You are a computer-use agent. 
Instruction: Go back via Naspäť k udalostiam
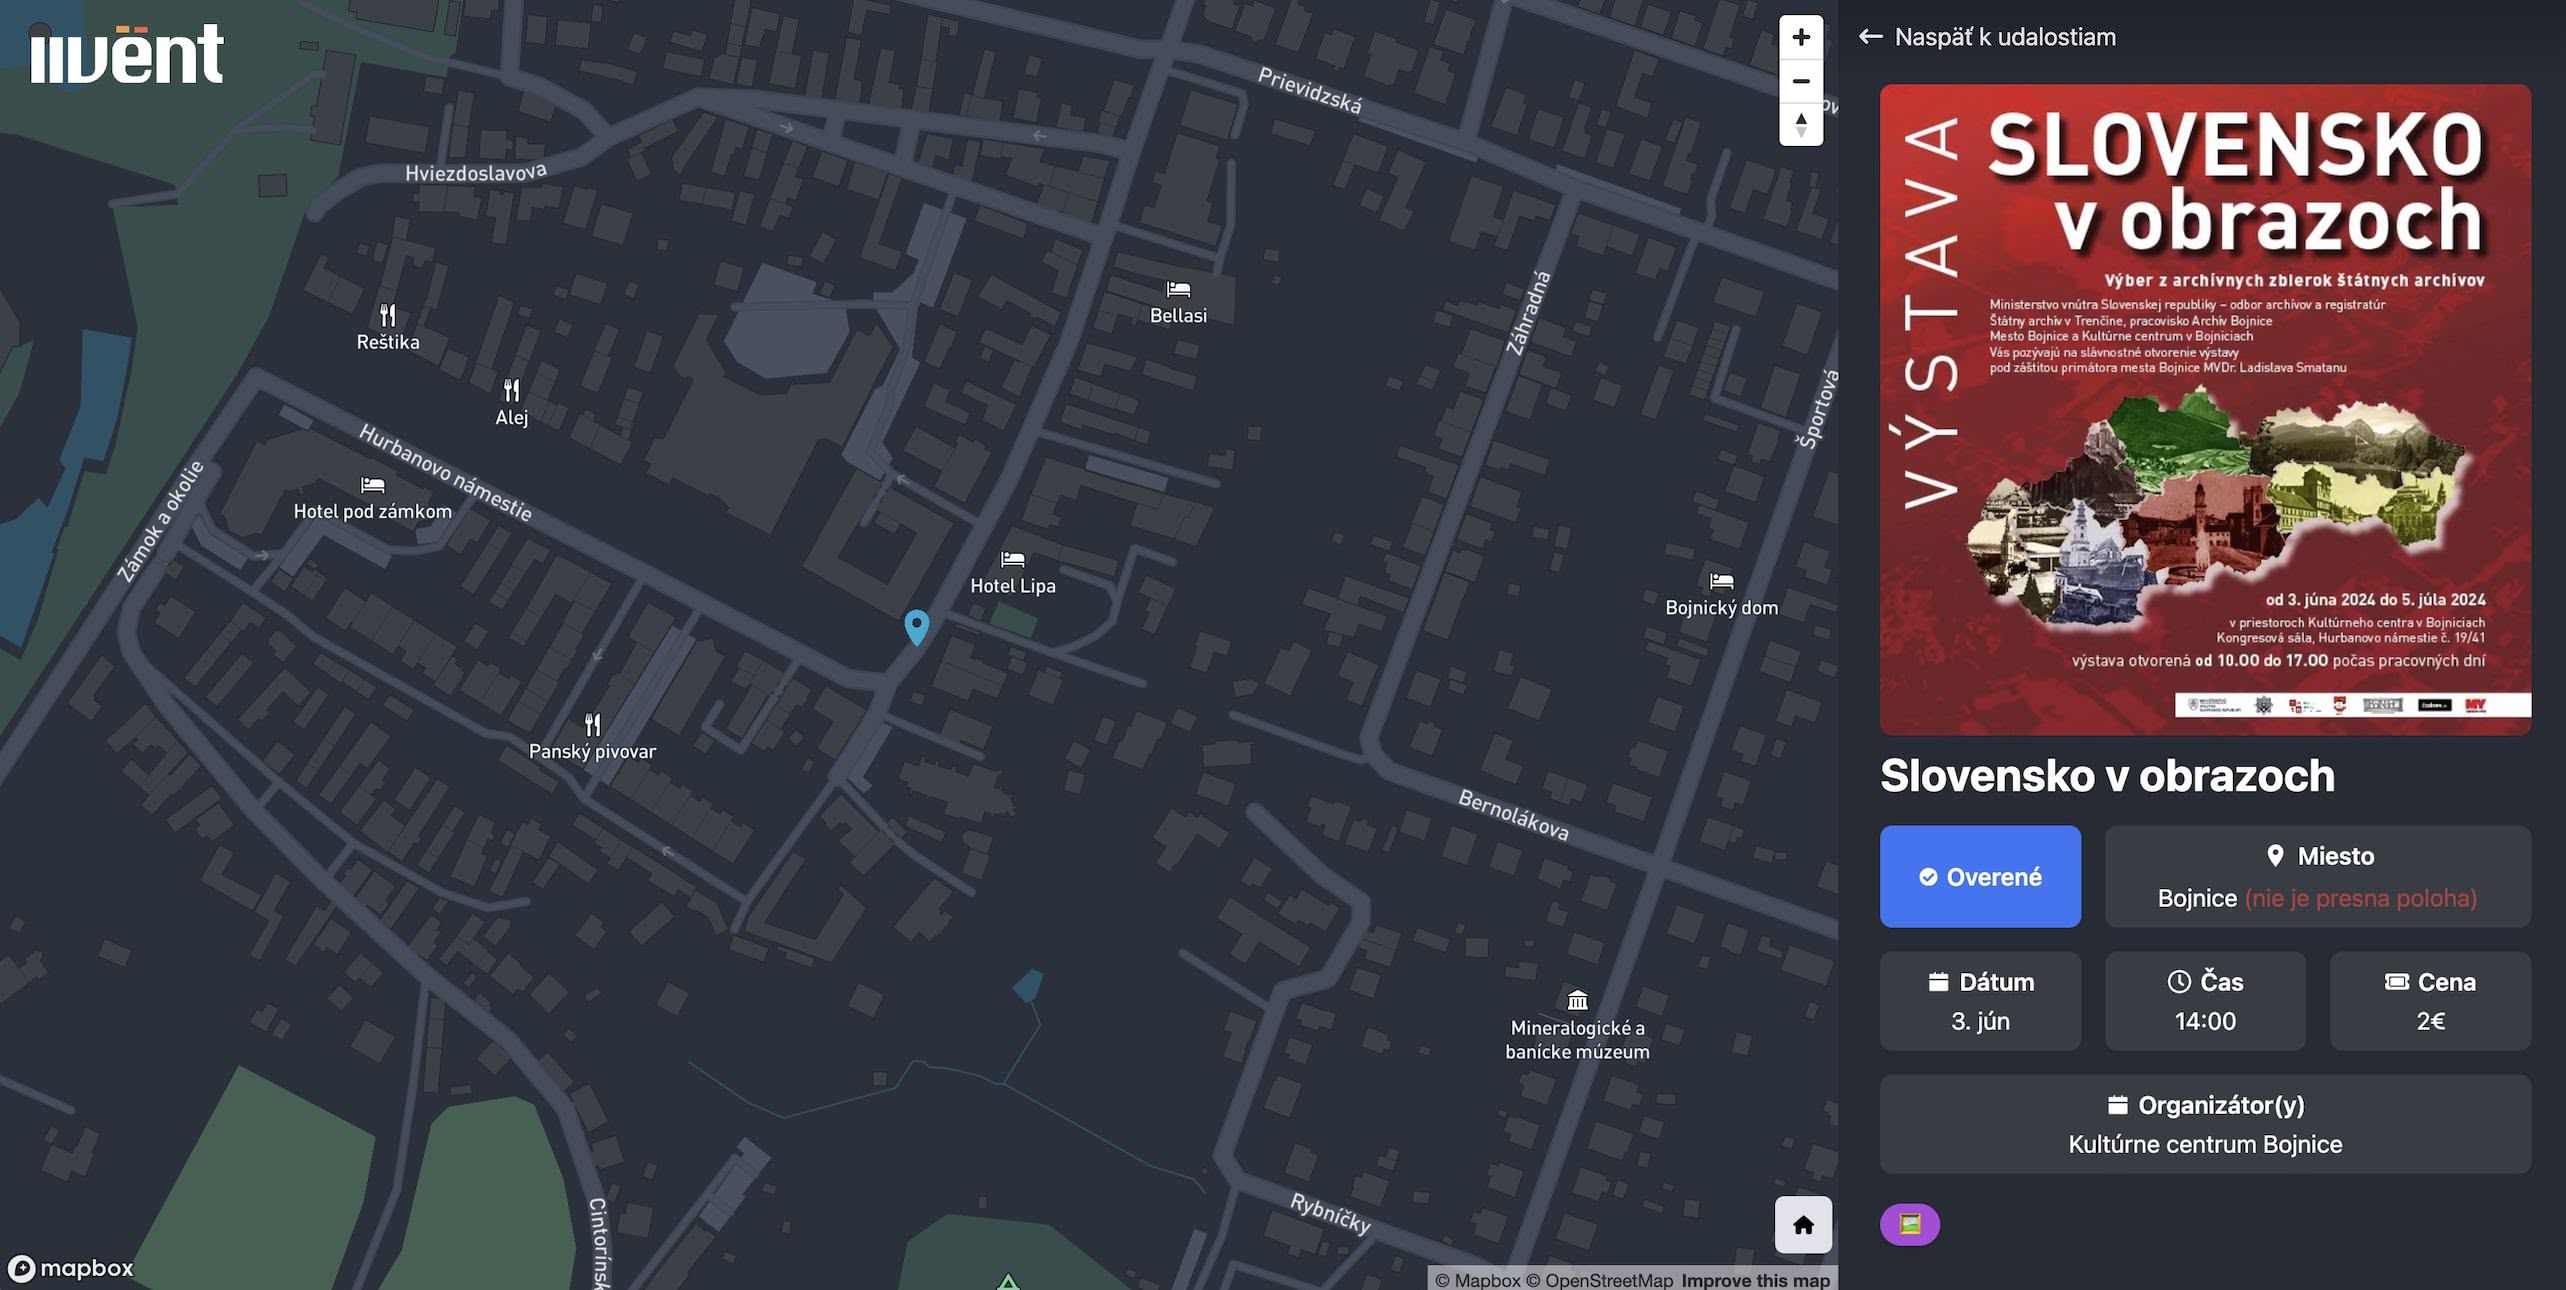tap(1987, 37)
